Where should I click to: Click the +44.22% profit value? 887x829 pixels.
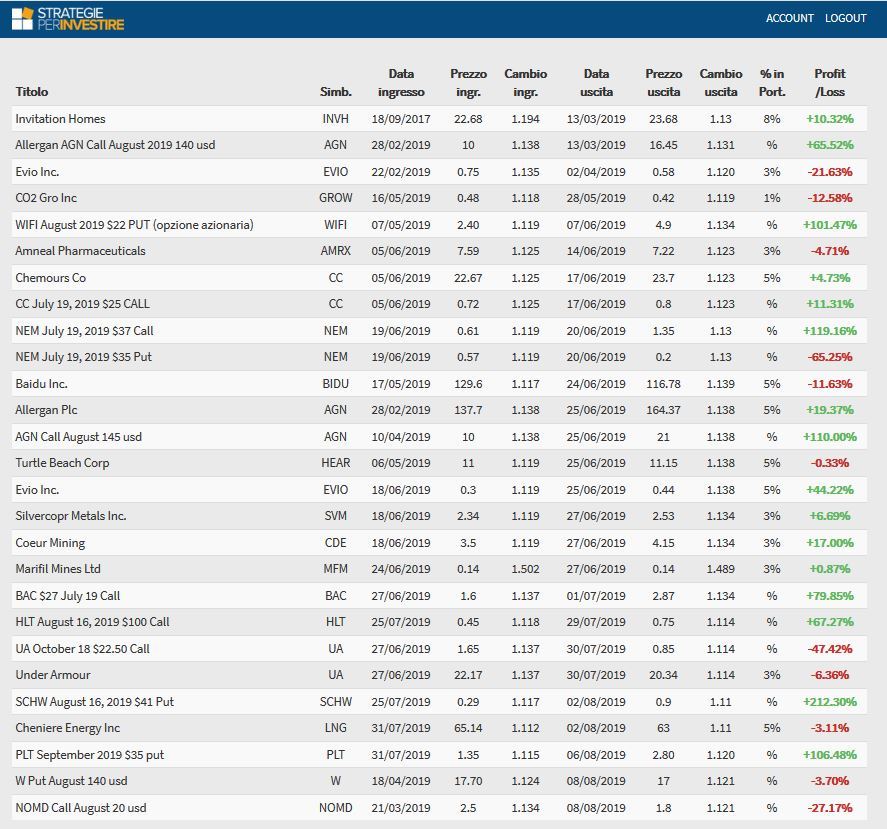[x=830, y=489]
